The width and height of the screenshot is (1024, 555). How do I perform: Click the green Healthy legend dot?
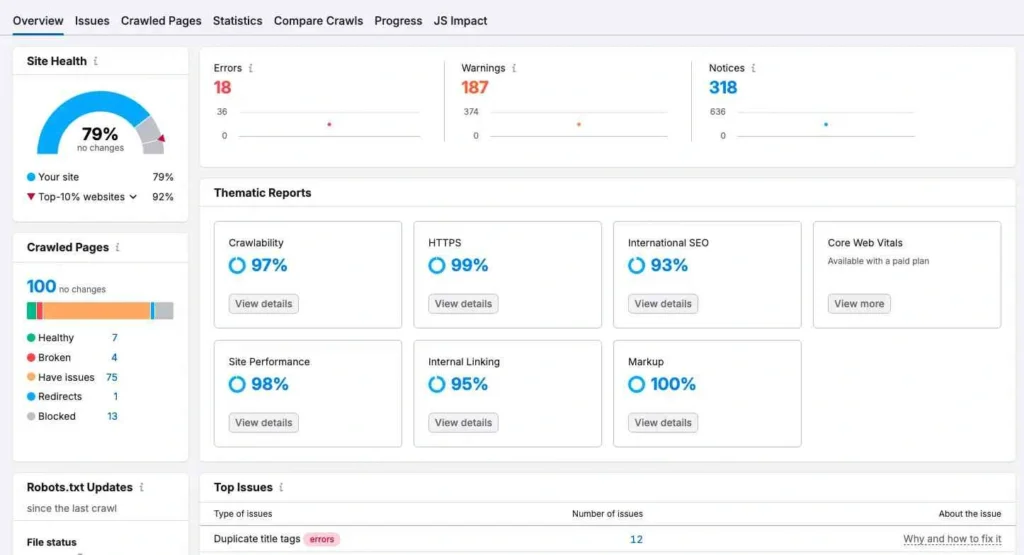pyautogui.click(x=31, y=338)
